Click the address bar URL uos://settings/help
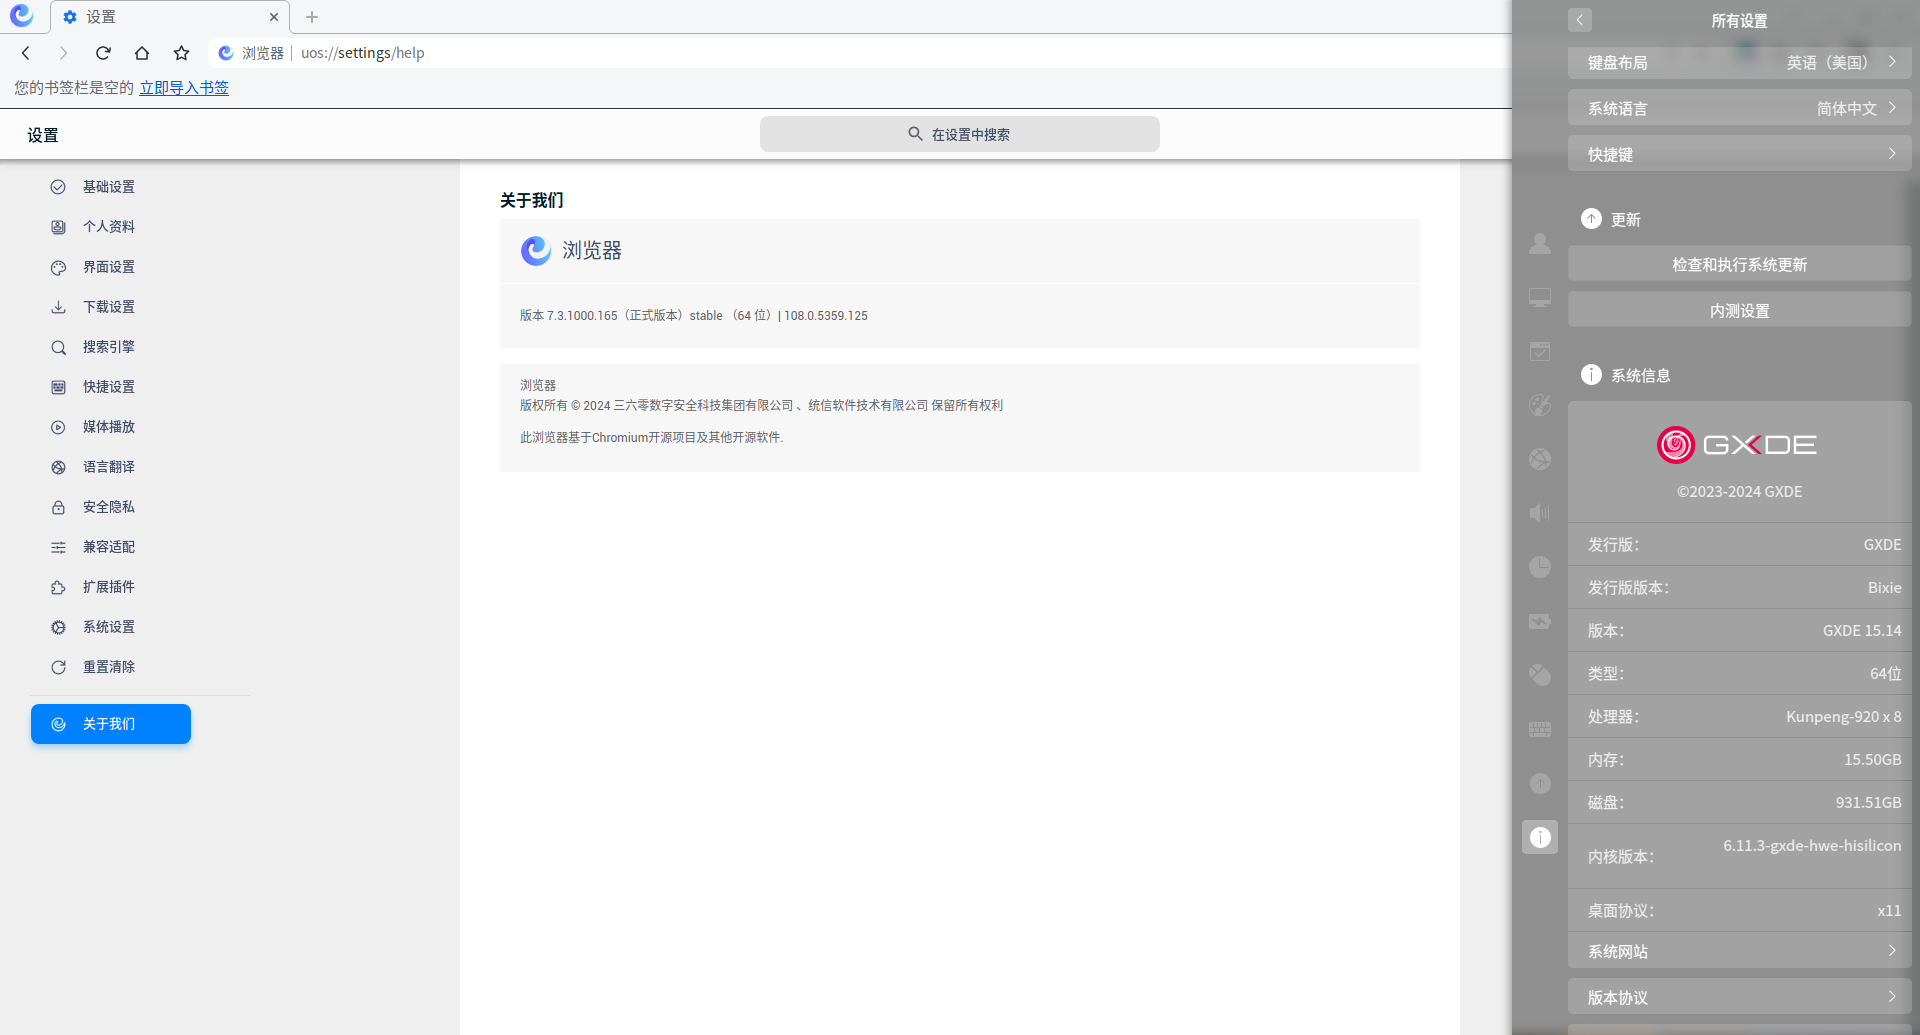This screenshot has width=1920, height=1035. [x=363, y=53]
